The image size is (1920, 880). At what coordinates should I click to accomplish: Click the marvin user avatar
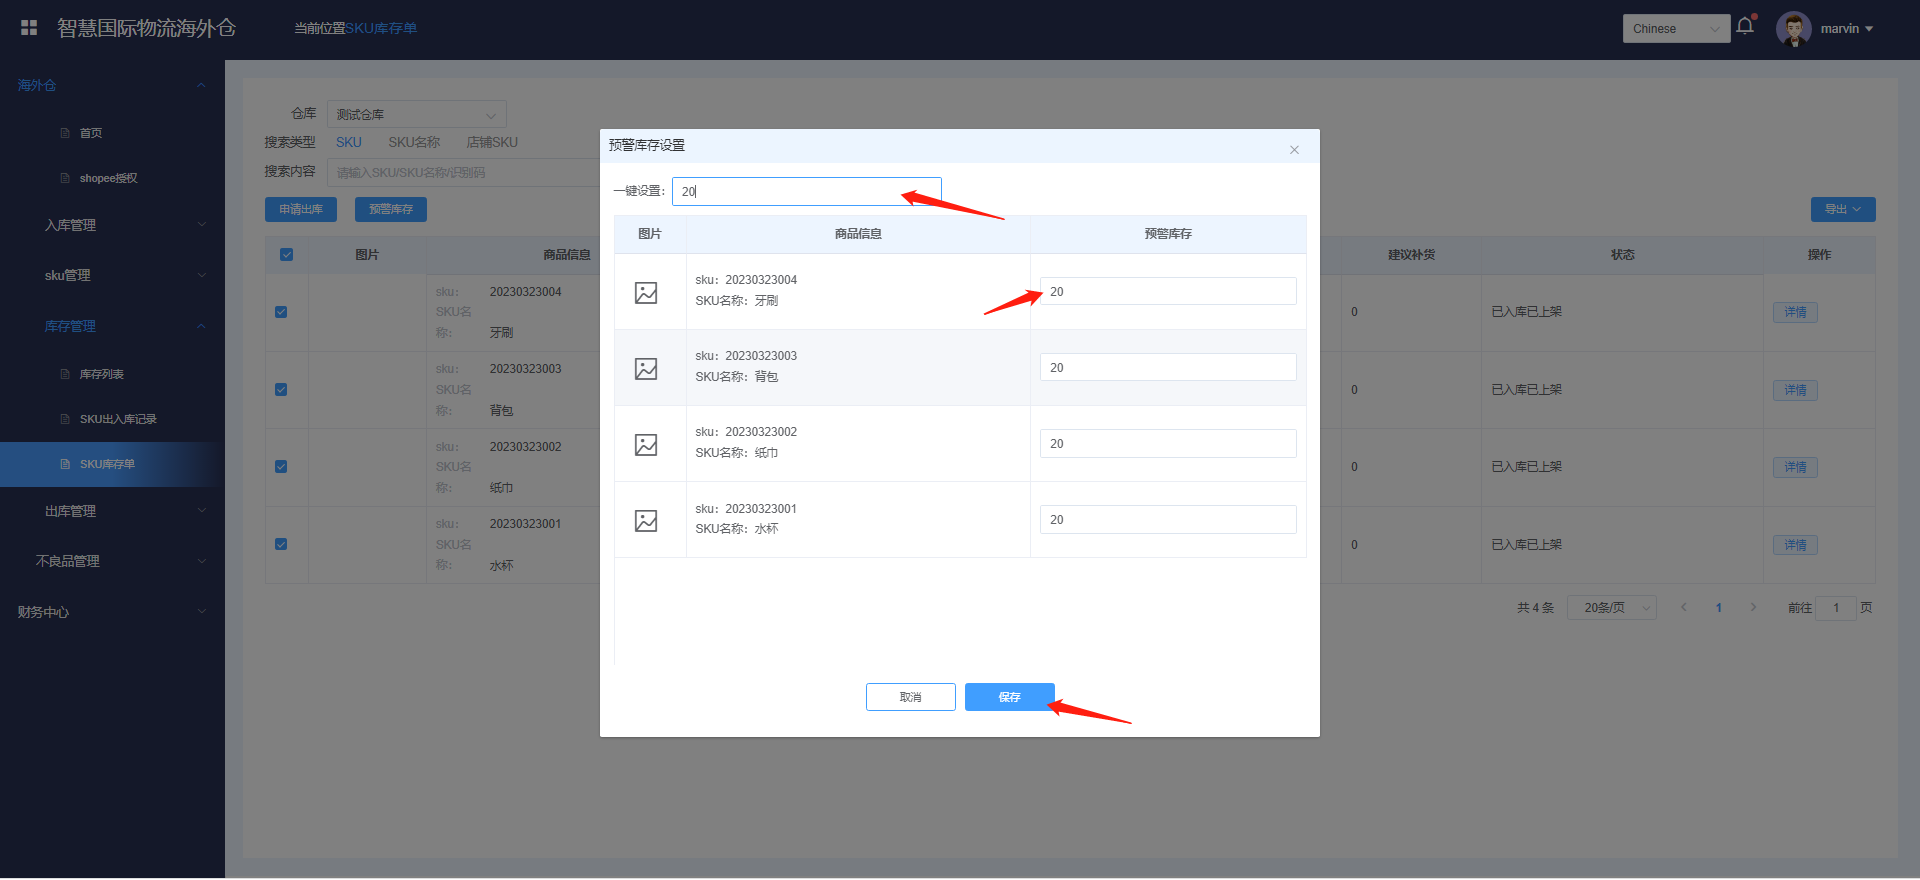click(1793, 29)
